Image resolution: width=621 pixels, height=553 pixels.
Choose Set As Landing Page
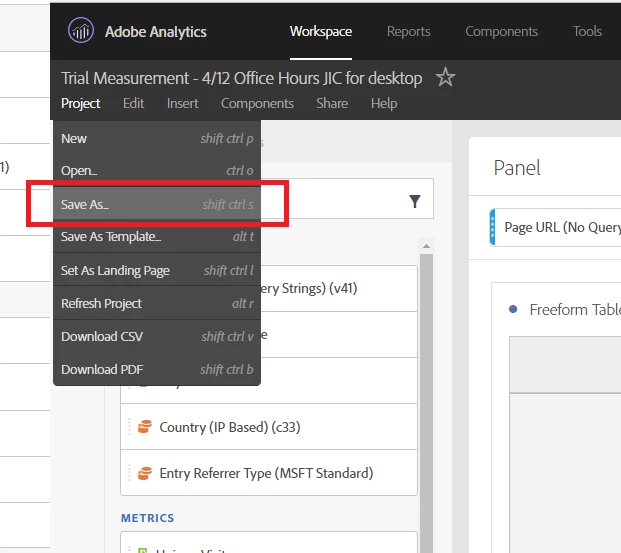click(157, 270)
